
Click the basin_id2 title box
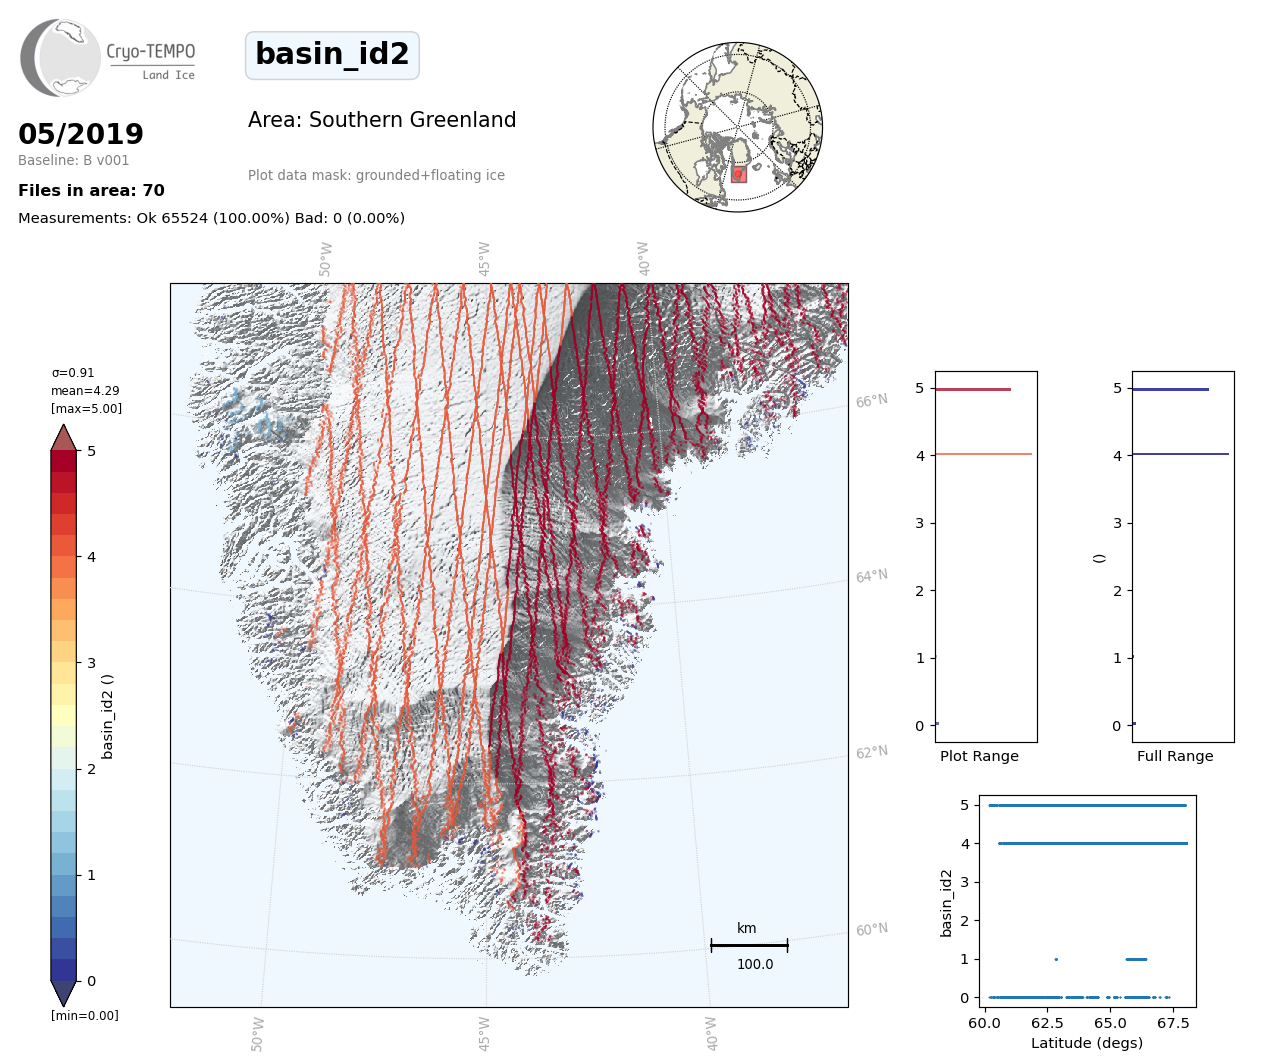point(332,55)
